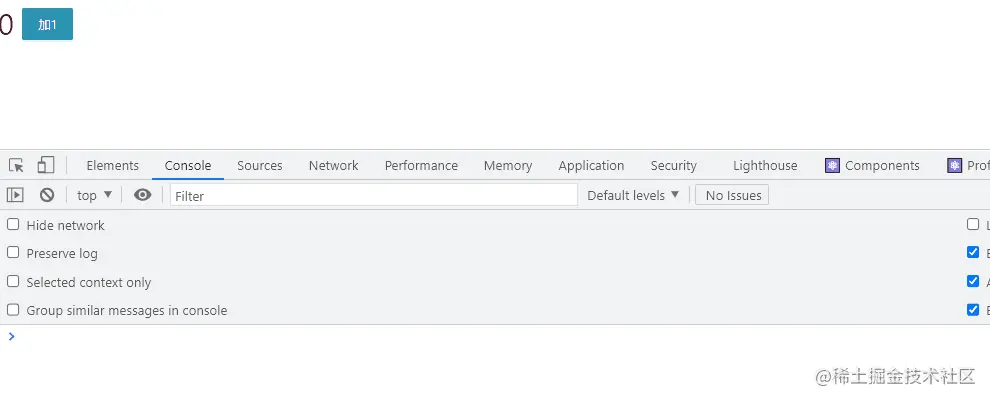Switch to the Network tab

coord(333,165)
